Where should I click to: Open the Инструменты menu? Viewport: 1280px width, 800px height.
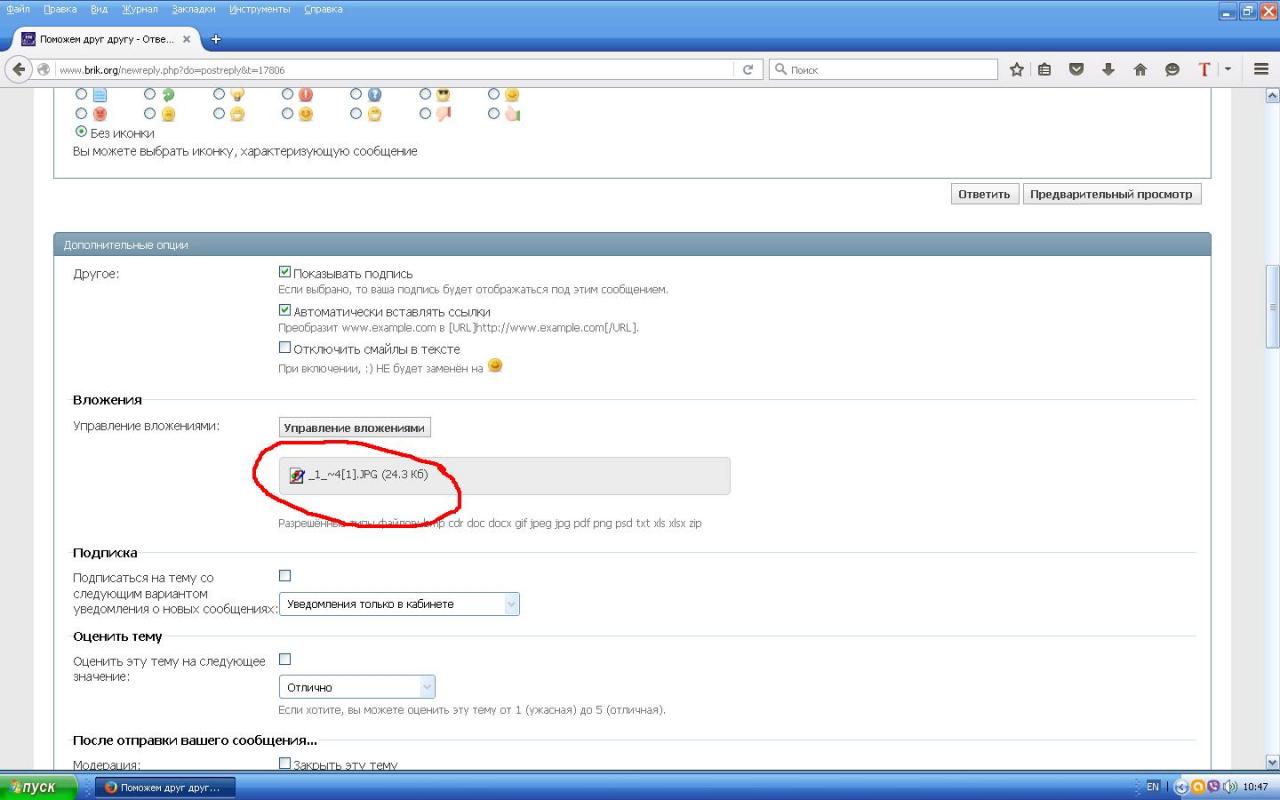259,9
